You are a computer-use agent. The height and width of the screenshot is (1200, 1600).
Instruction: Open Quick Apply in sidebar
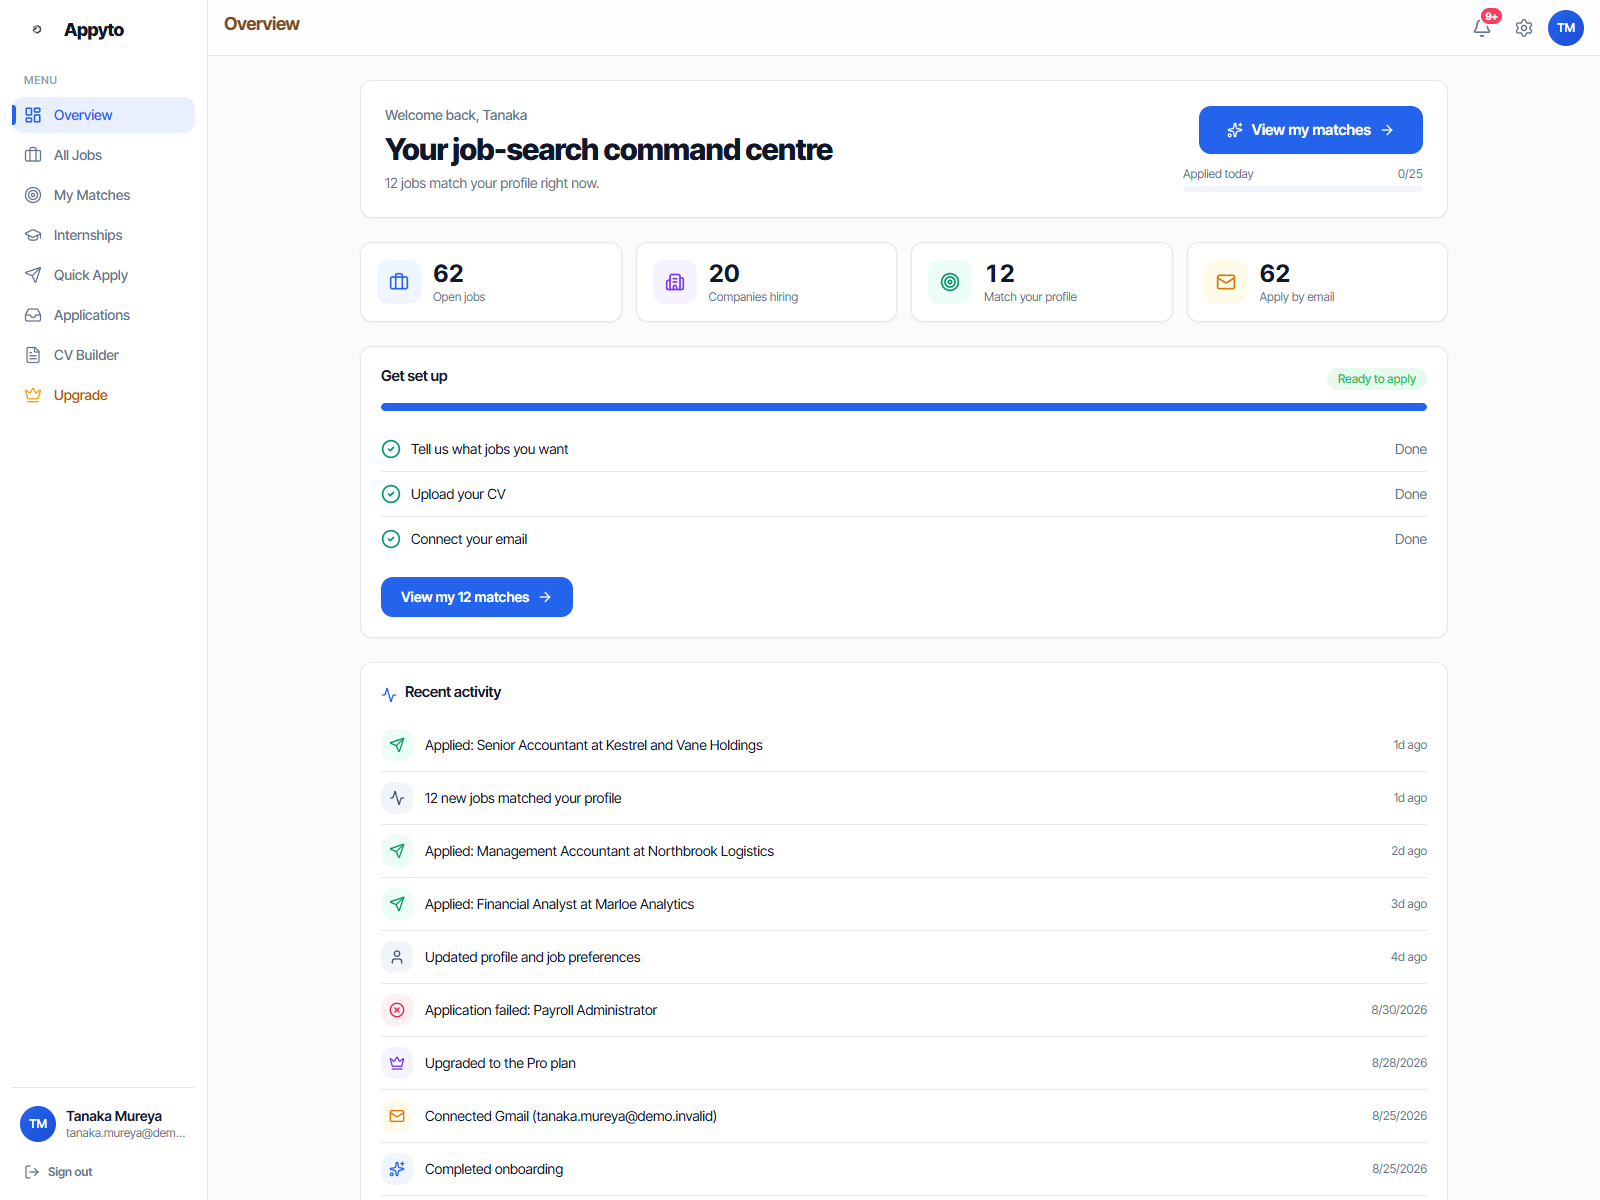pos(103,275)
